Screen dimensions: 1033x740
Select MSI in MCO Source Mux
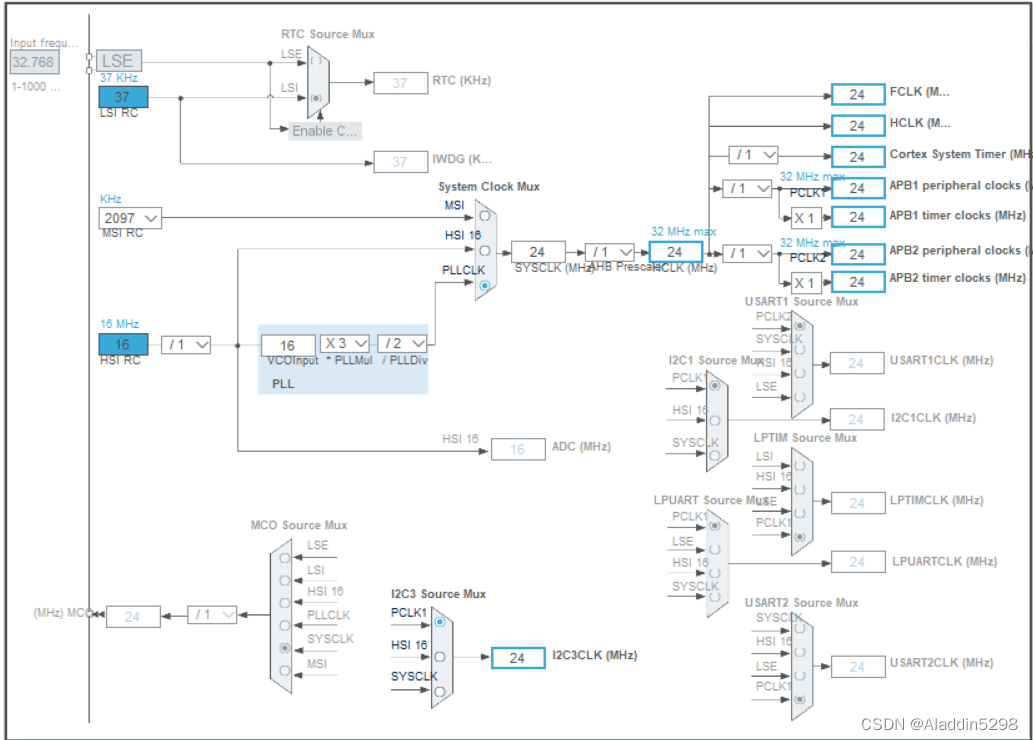285,670
